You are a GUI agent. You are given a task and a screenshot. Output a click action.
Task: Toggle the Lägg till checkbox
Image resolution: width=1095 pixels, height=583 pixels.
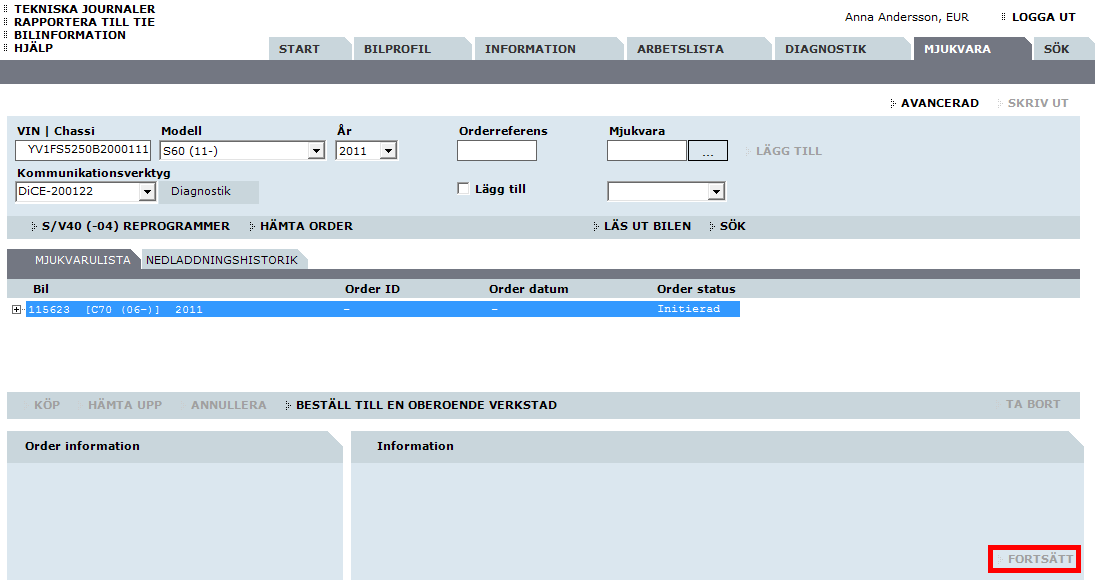463,189
